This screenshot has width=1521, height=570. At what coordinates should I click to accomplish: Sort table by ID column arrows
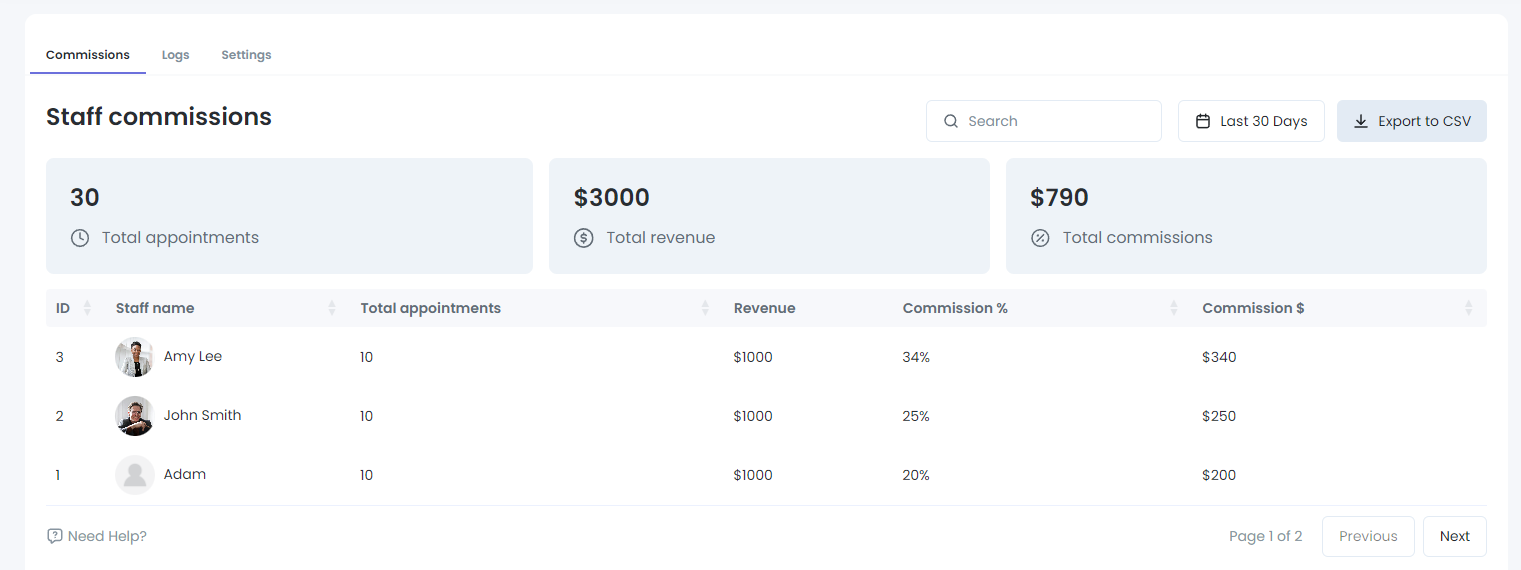coord(87,308)
